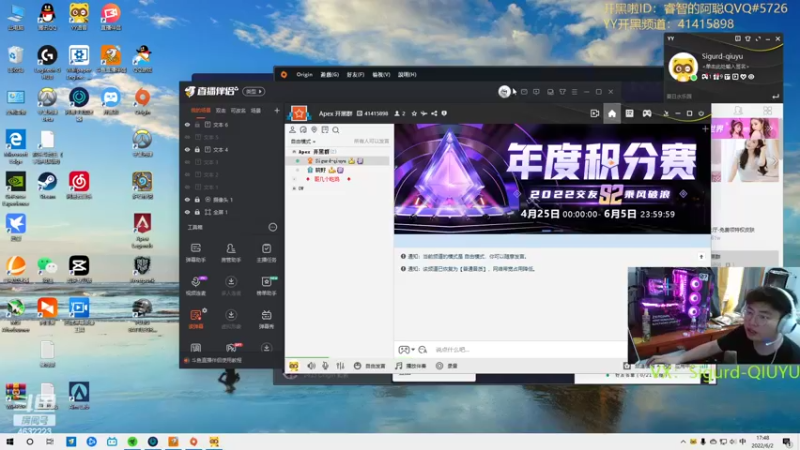
Task: Click the user avatar in streaming app title bar
Action: tap(504, 91)
